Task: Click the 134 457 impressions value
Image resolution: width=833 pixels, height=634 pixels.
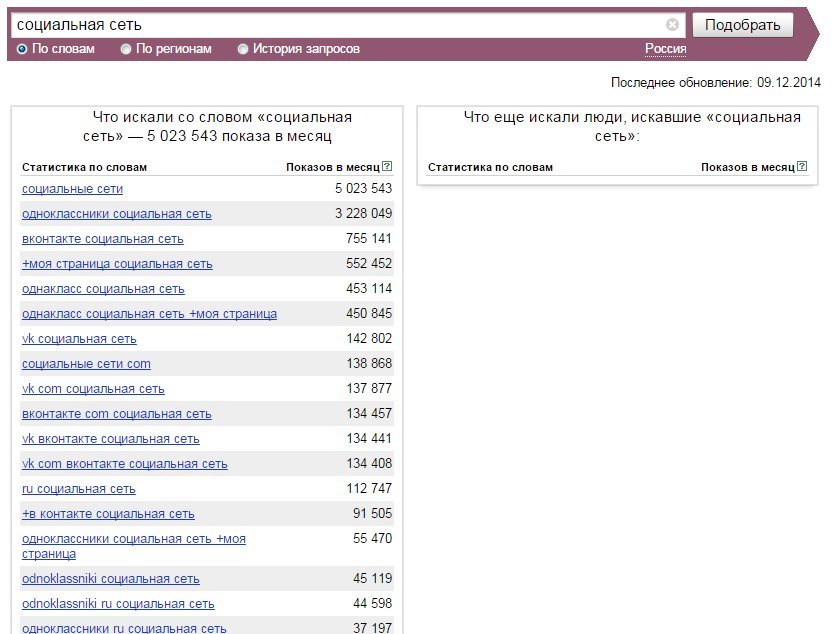Action: 369,413
